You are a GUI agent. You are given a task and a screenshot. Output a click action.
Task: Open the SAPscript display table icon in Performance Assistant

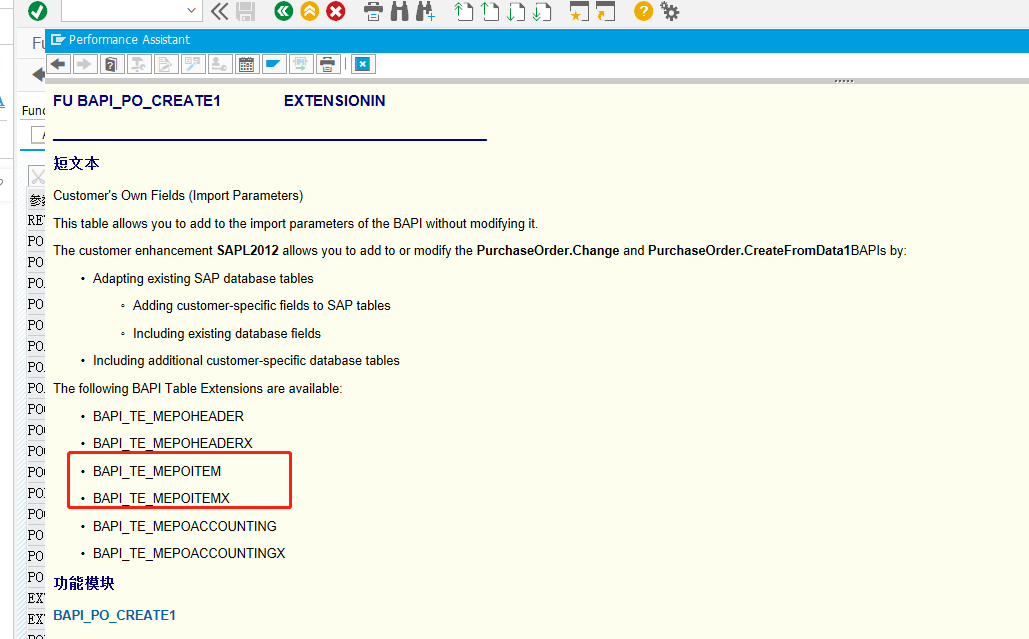(x=246, y=63)
